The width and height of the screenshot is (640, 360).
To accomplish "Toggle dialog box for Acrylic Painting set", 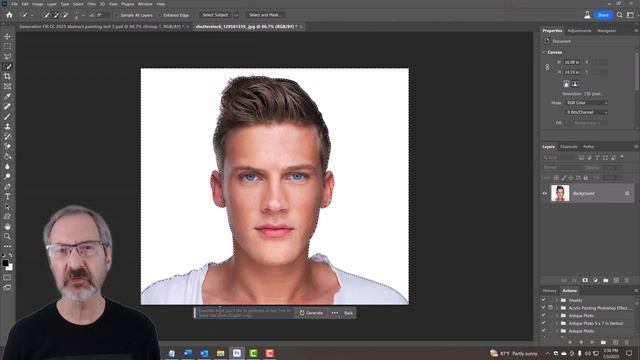I will pyautogui.click(x=550, y=308).
